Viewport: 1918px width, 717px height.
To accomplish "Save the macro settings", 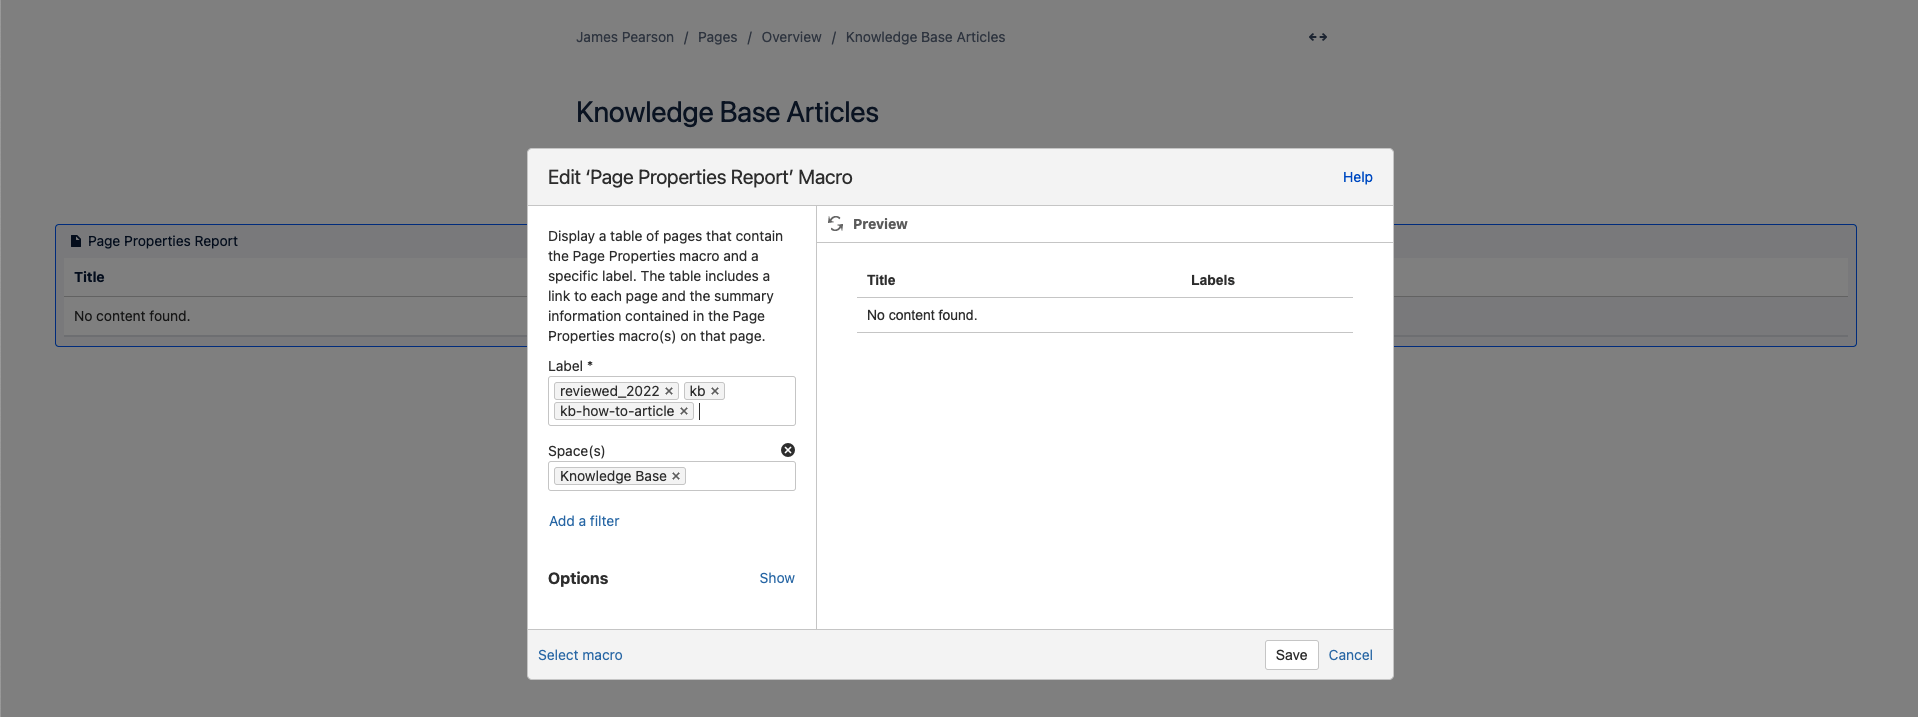I will 1291,655.
